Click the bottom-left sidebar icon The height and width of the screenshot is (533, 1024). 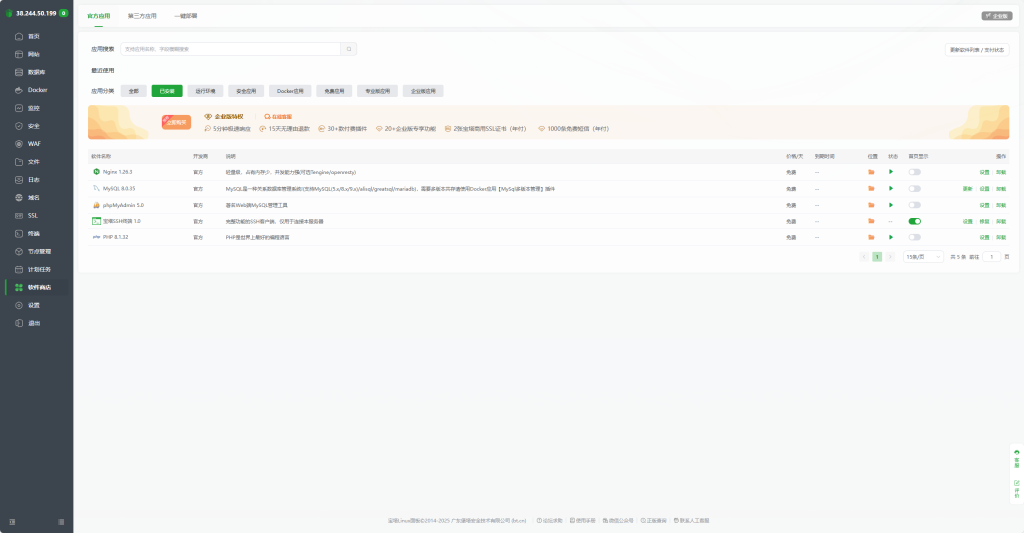click(x=12, y=522)
